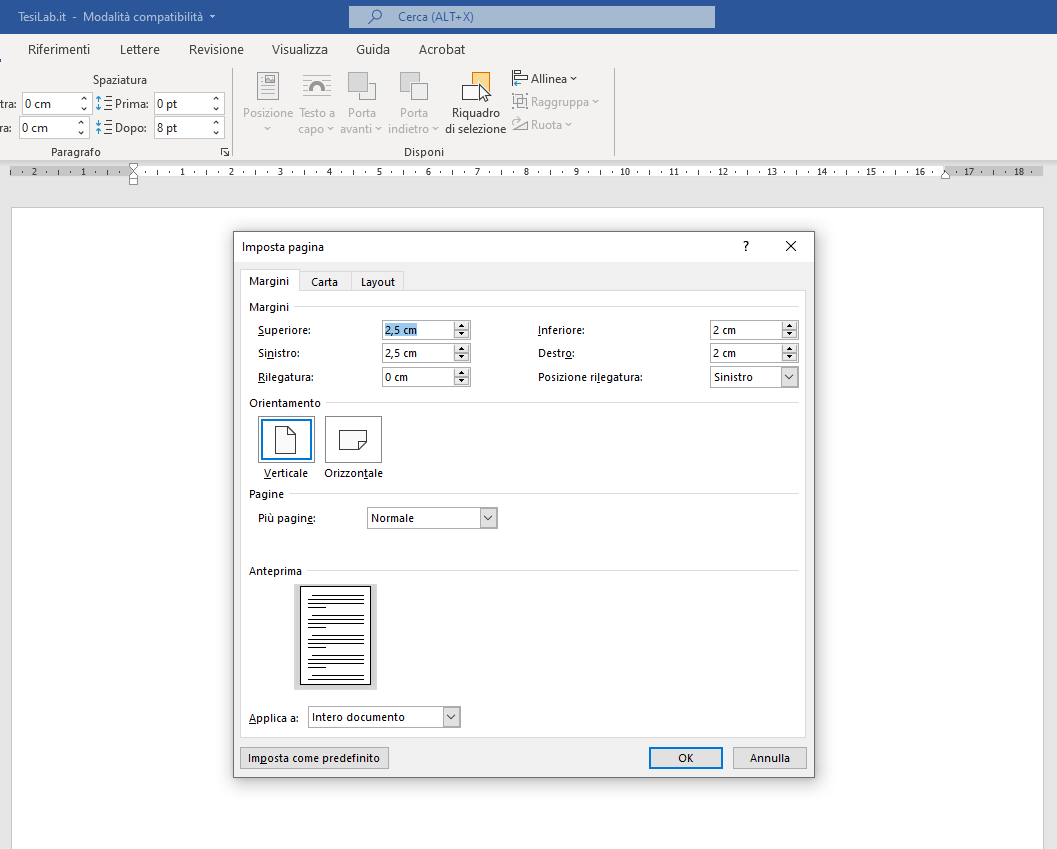Select Verticale page orientation
The height and width of the screenshot is (849, 1057).
coord(286,440)
